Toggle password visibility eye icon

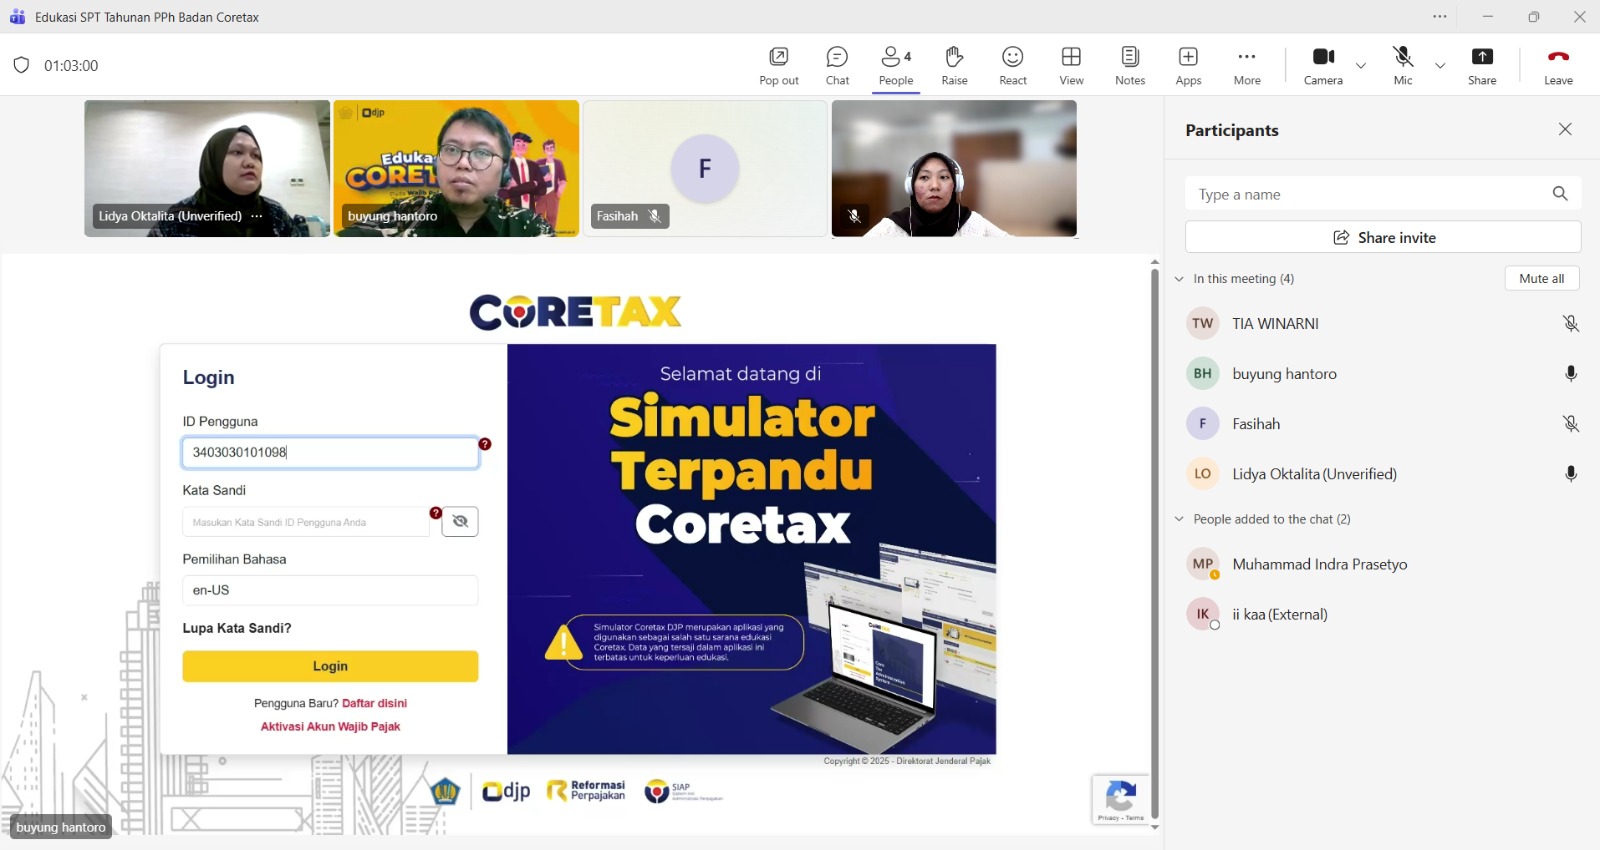click(x=460, y=521)
